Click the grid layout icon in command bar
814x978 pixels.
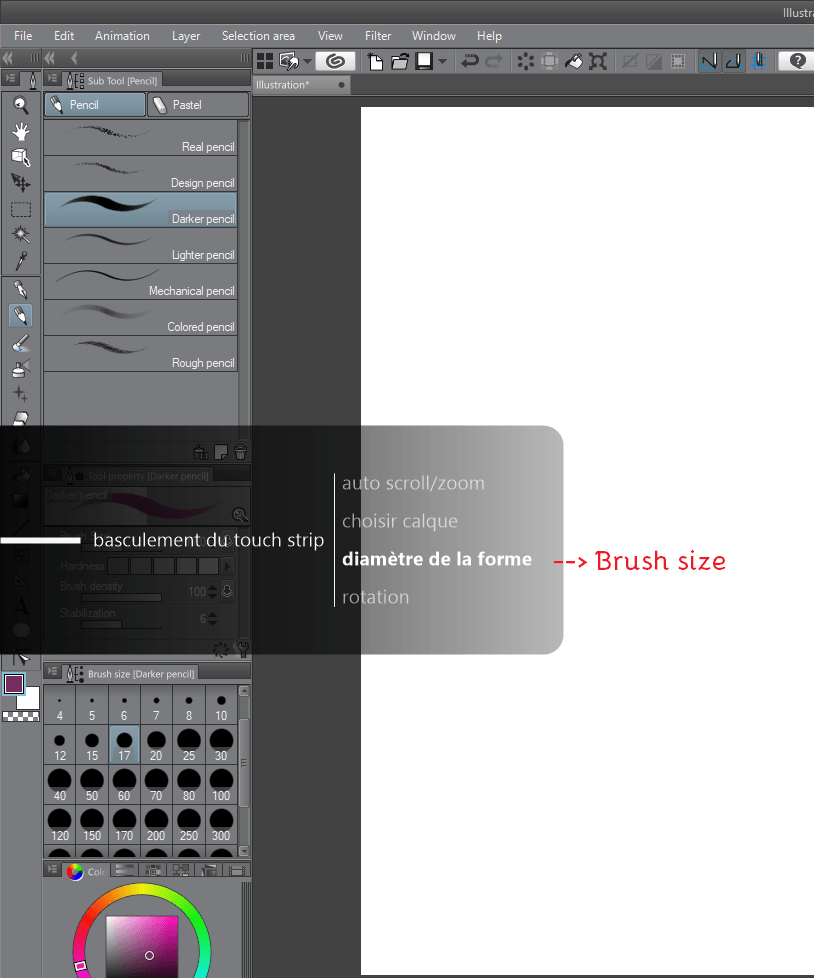[265, 61]
